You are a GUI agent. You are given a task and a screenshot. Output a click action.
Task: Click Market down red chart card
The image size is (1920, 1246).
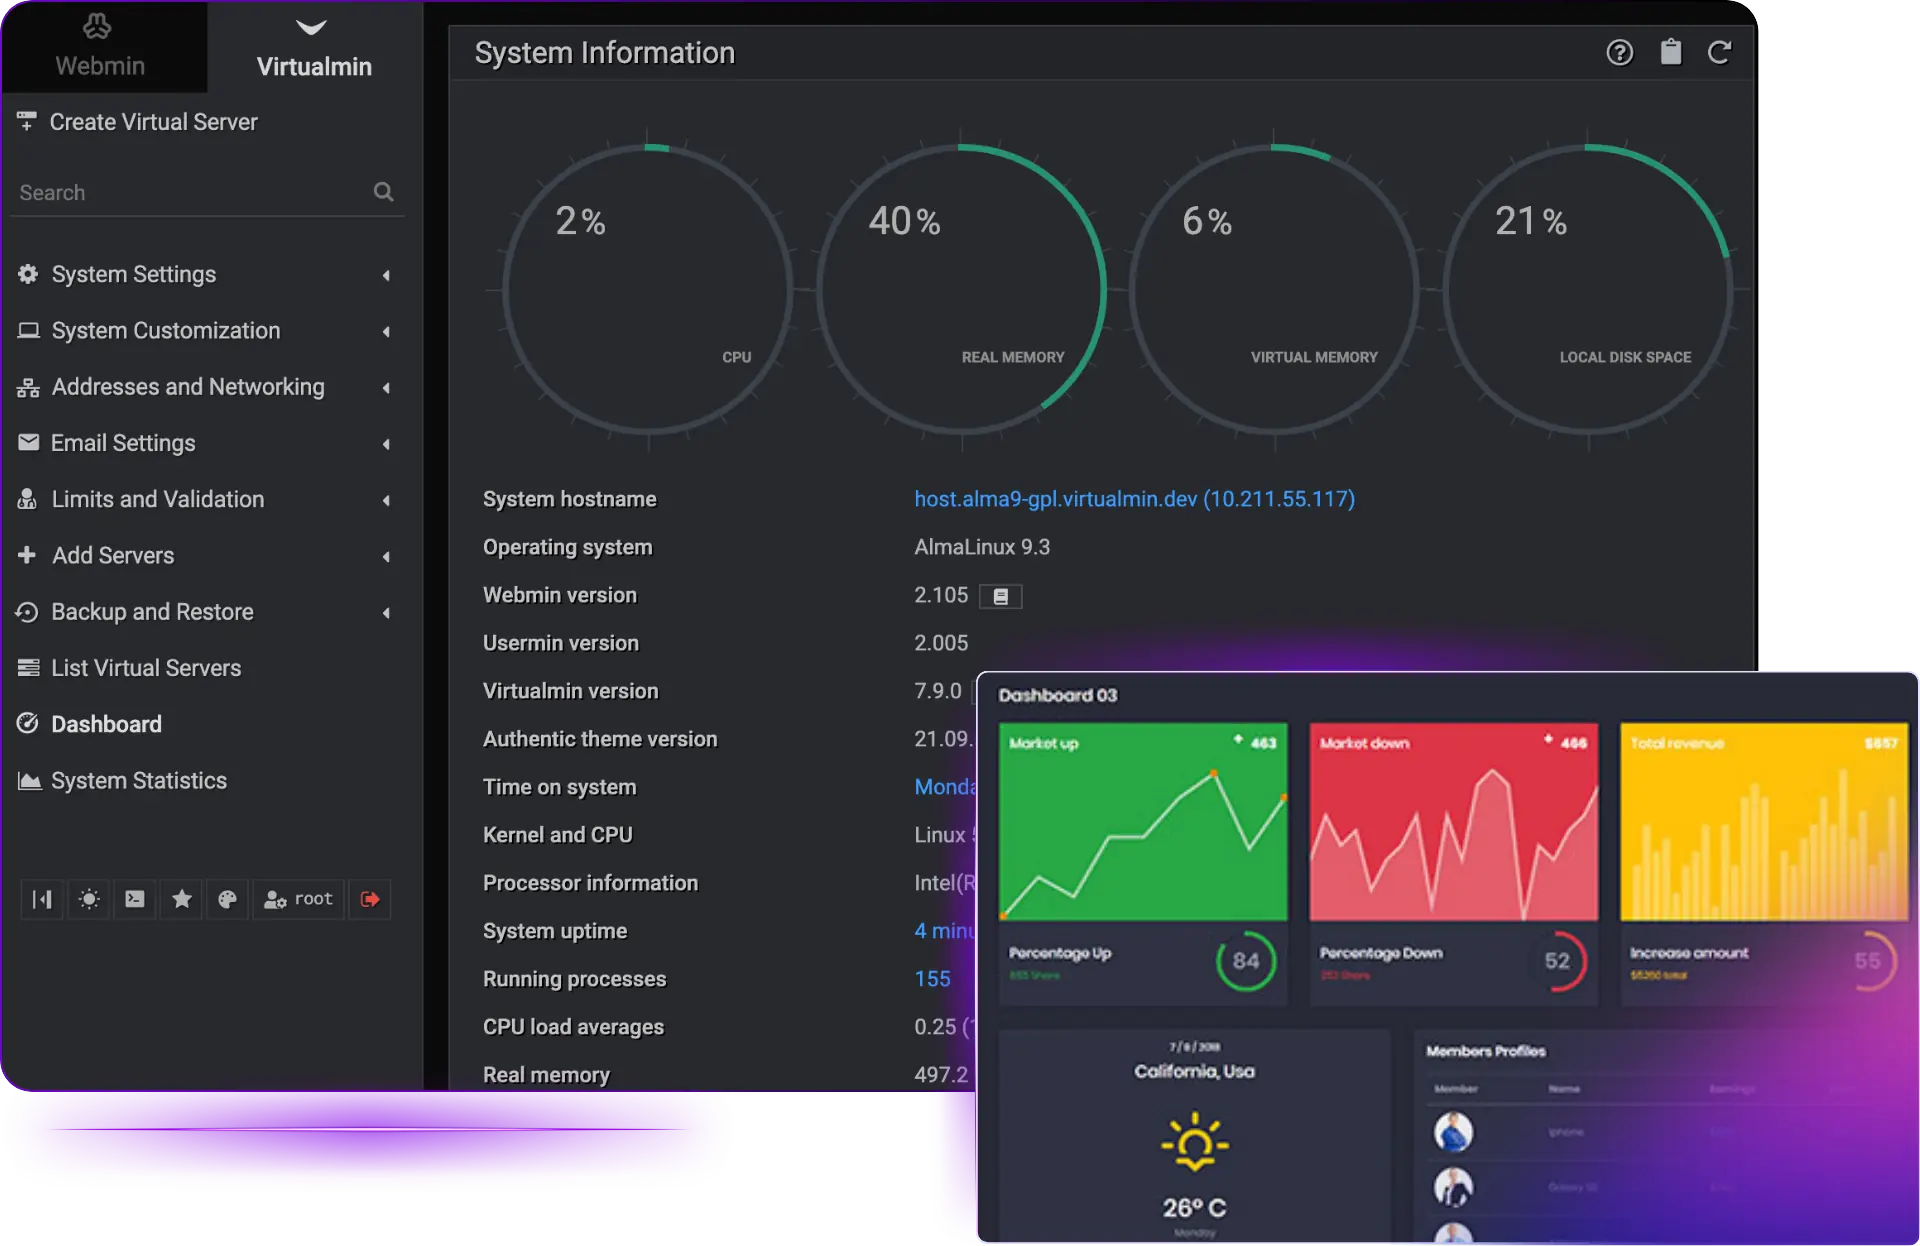click(1454, 822)
